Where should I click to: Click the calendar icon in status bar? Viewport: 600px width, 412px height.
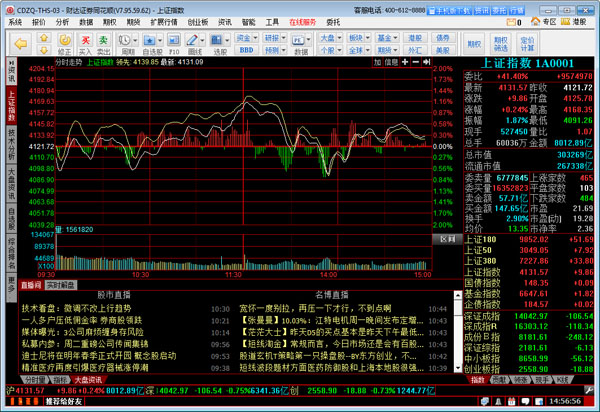point(512,401)
